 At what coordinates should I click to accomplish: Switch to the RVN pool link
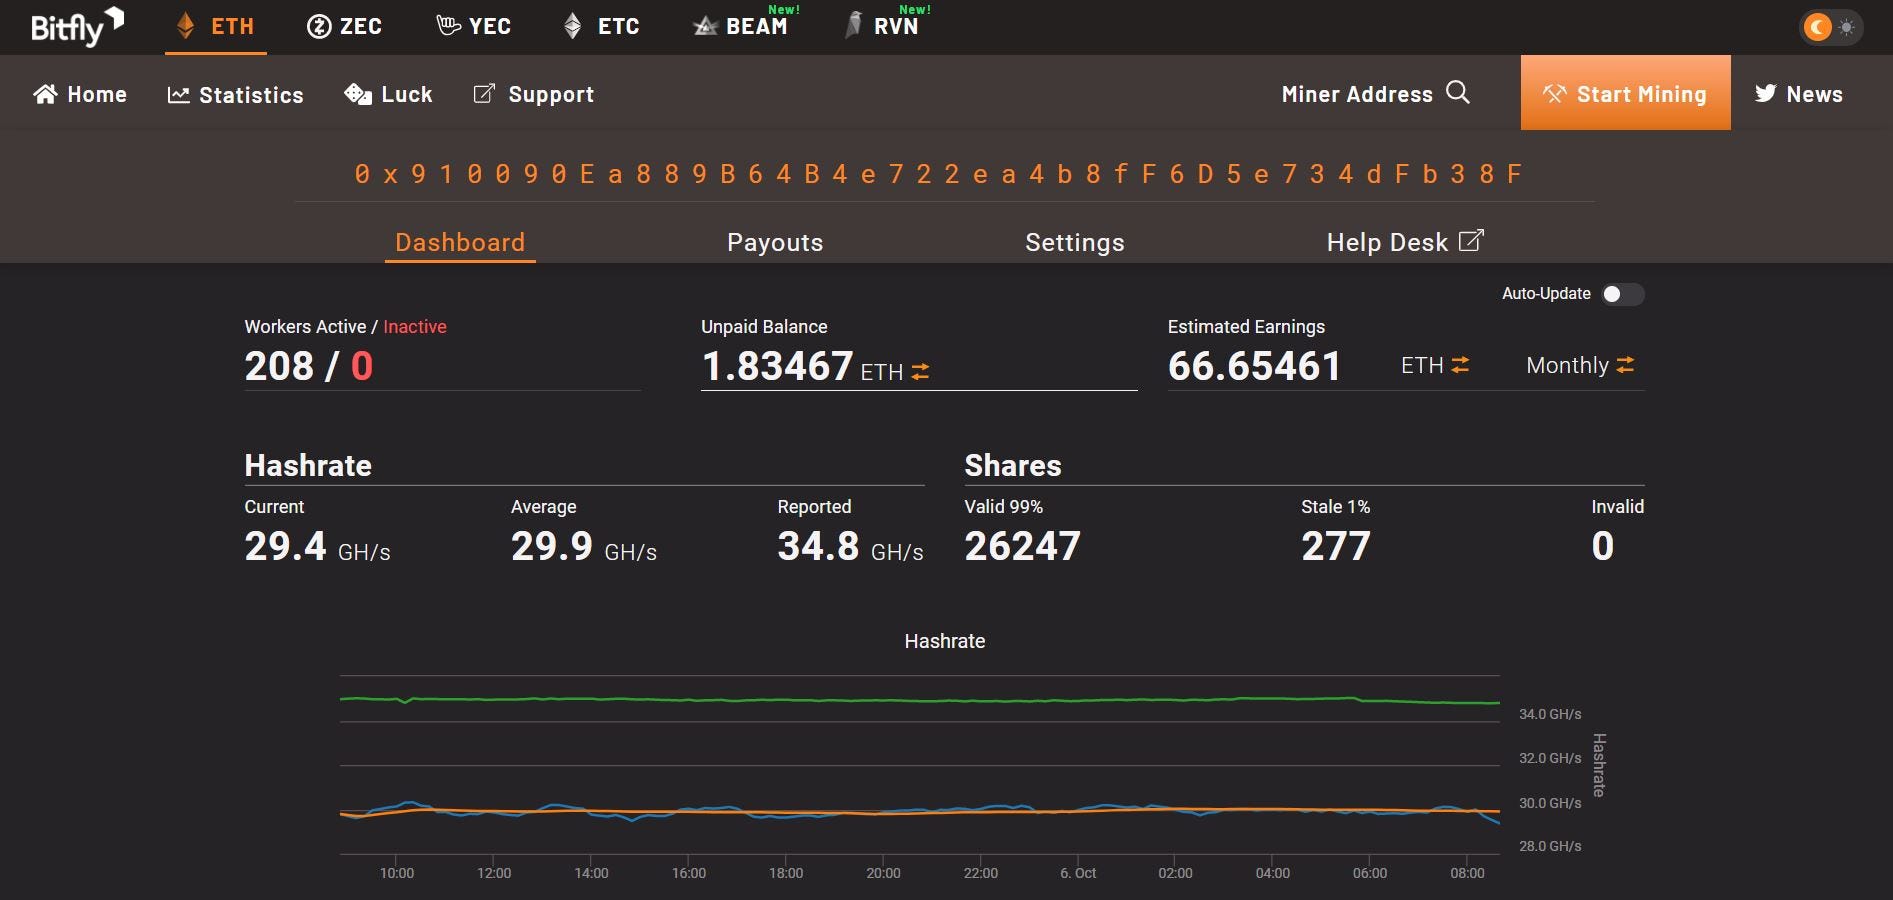point(882,26)
